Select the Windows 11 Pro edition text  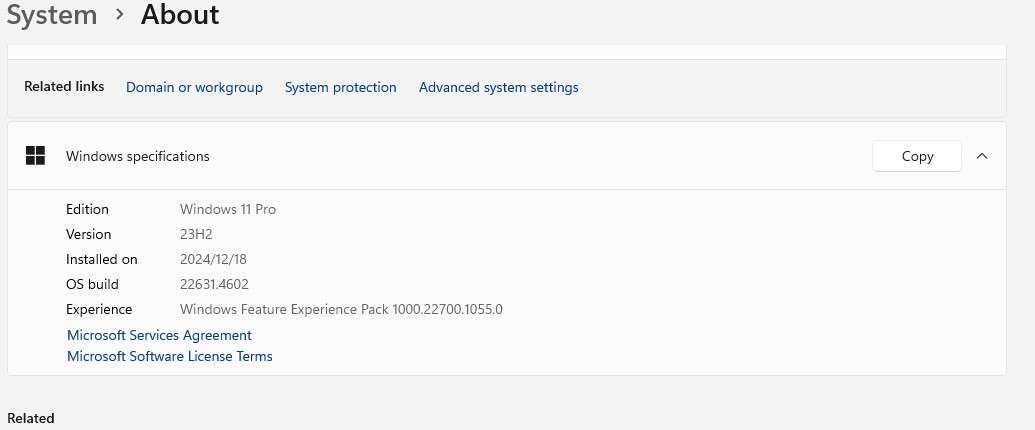tap(228, 210)
